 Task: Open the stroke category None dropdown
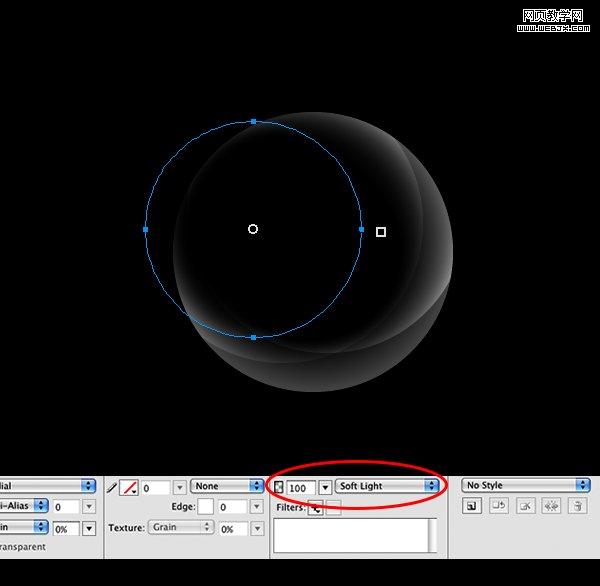point(227,486)
